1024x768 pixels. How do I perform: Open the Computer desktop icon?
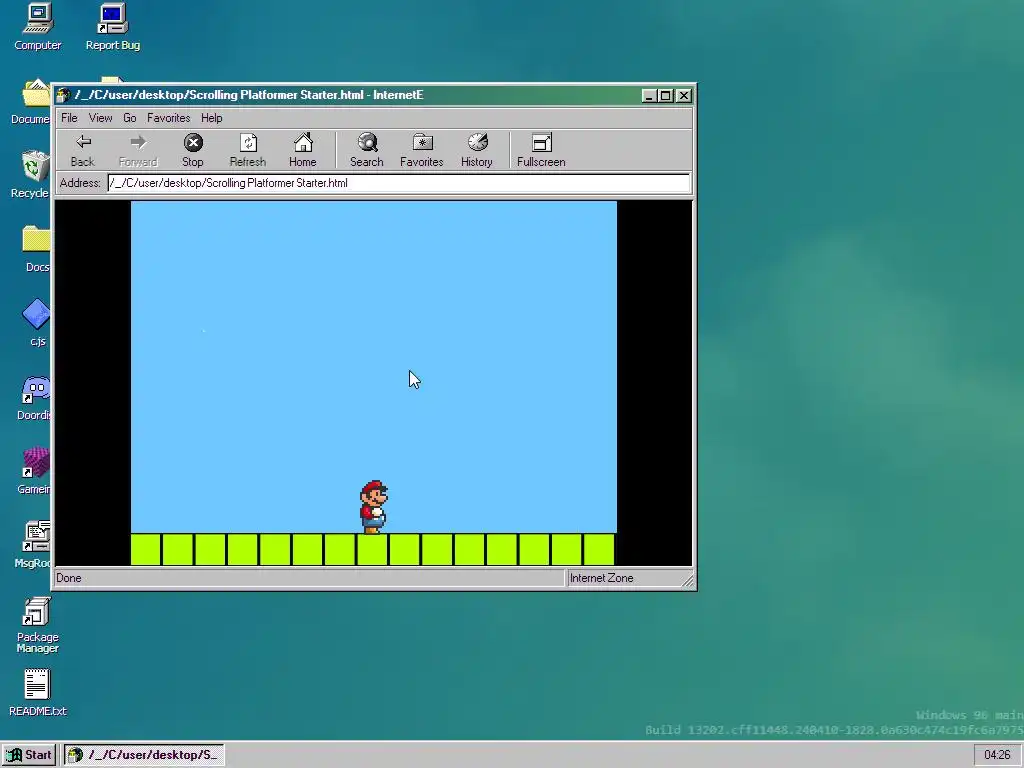38,27
